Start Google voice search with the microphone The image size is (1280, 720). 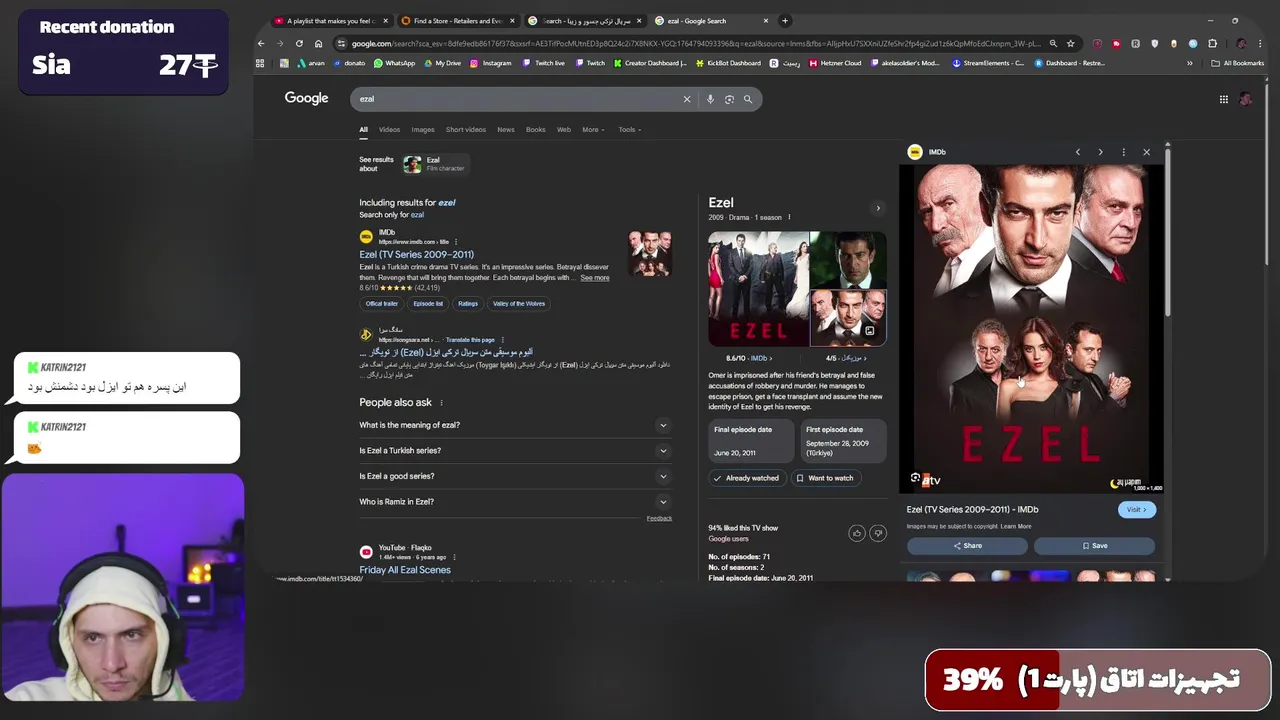pyautogui.click(x=710, y=99)
